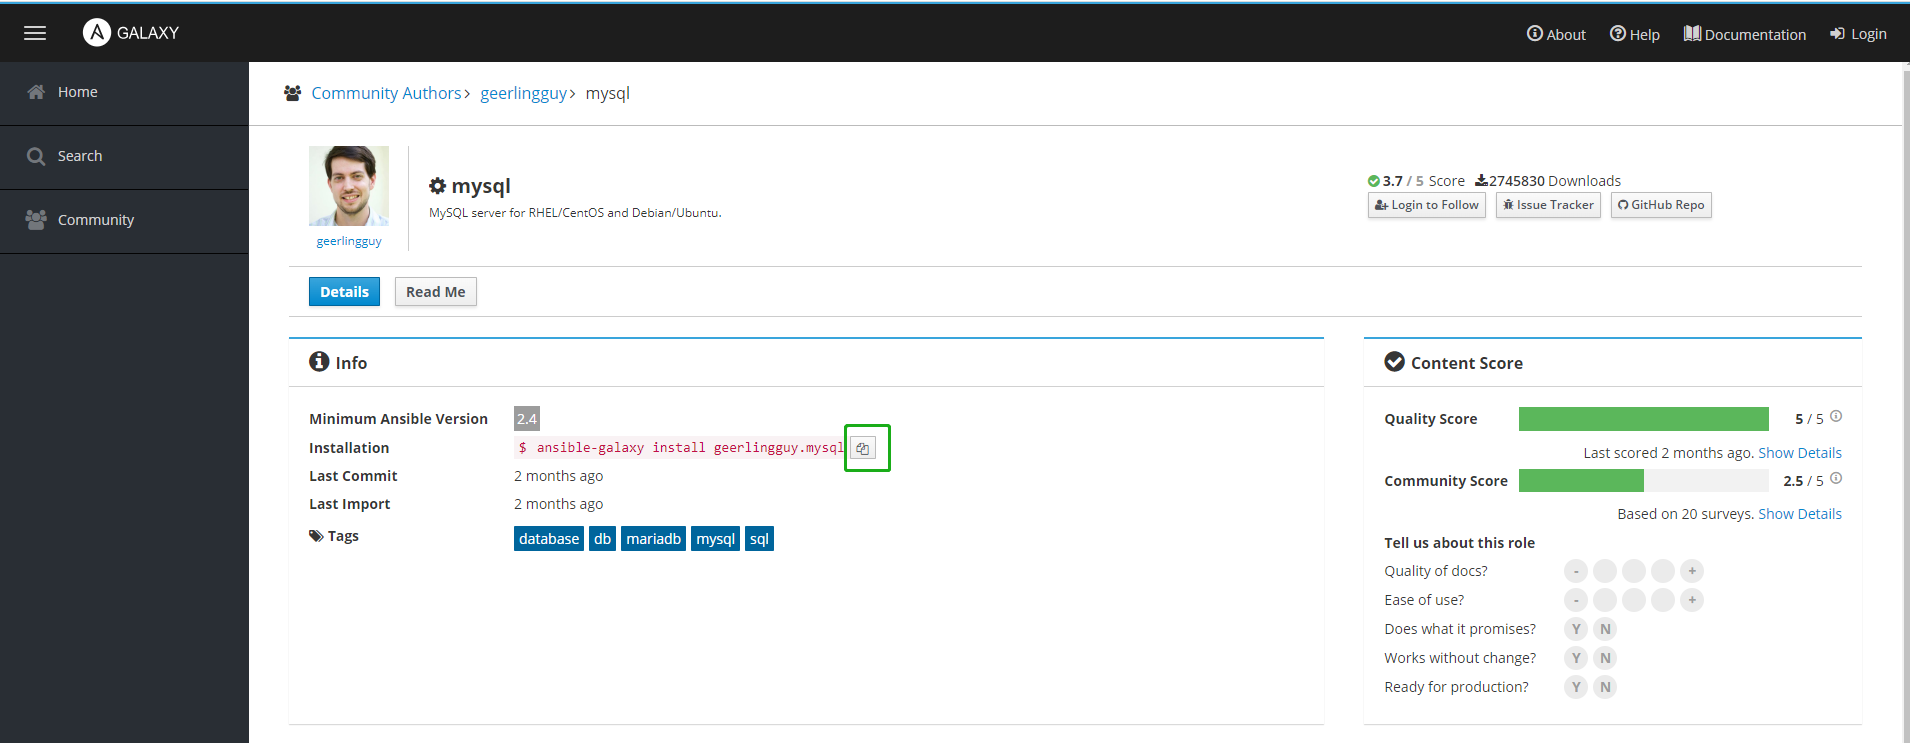Click Community Score info icon
The width and height of the screenshot is (1910, 743).
click(x=1836, y=478)
